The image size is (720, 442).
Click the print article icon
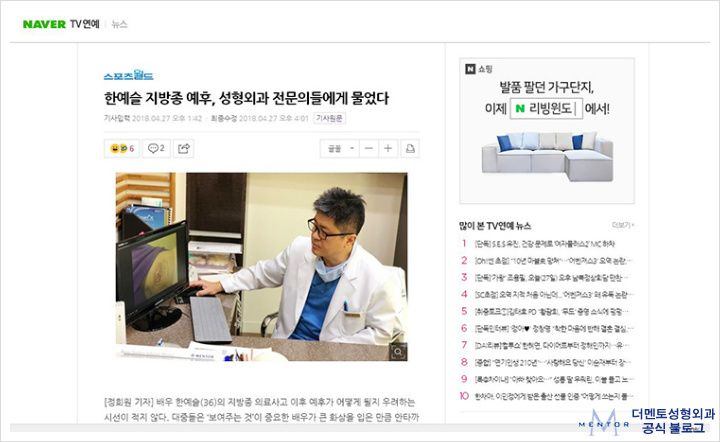coord(409,148)
